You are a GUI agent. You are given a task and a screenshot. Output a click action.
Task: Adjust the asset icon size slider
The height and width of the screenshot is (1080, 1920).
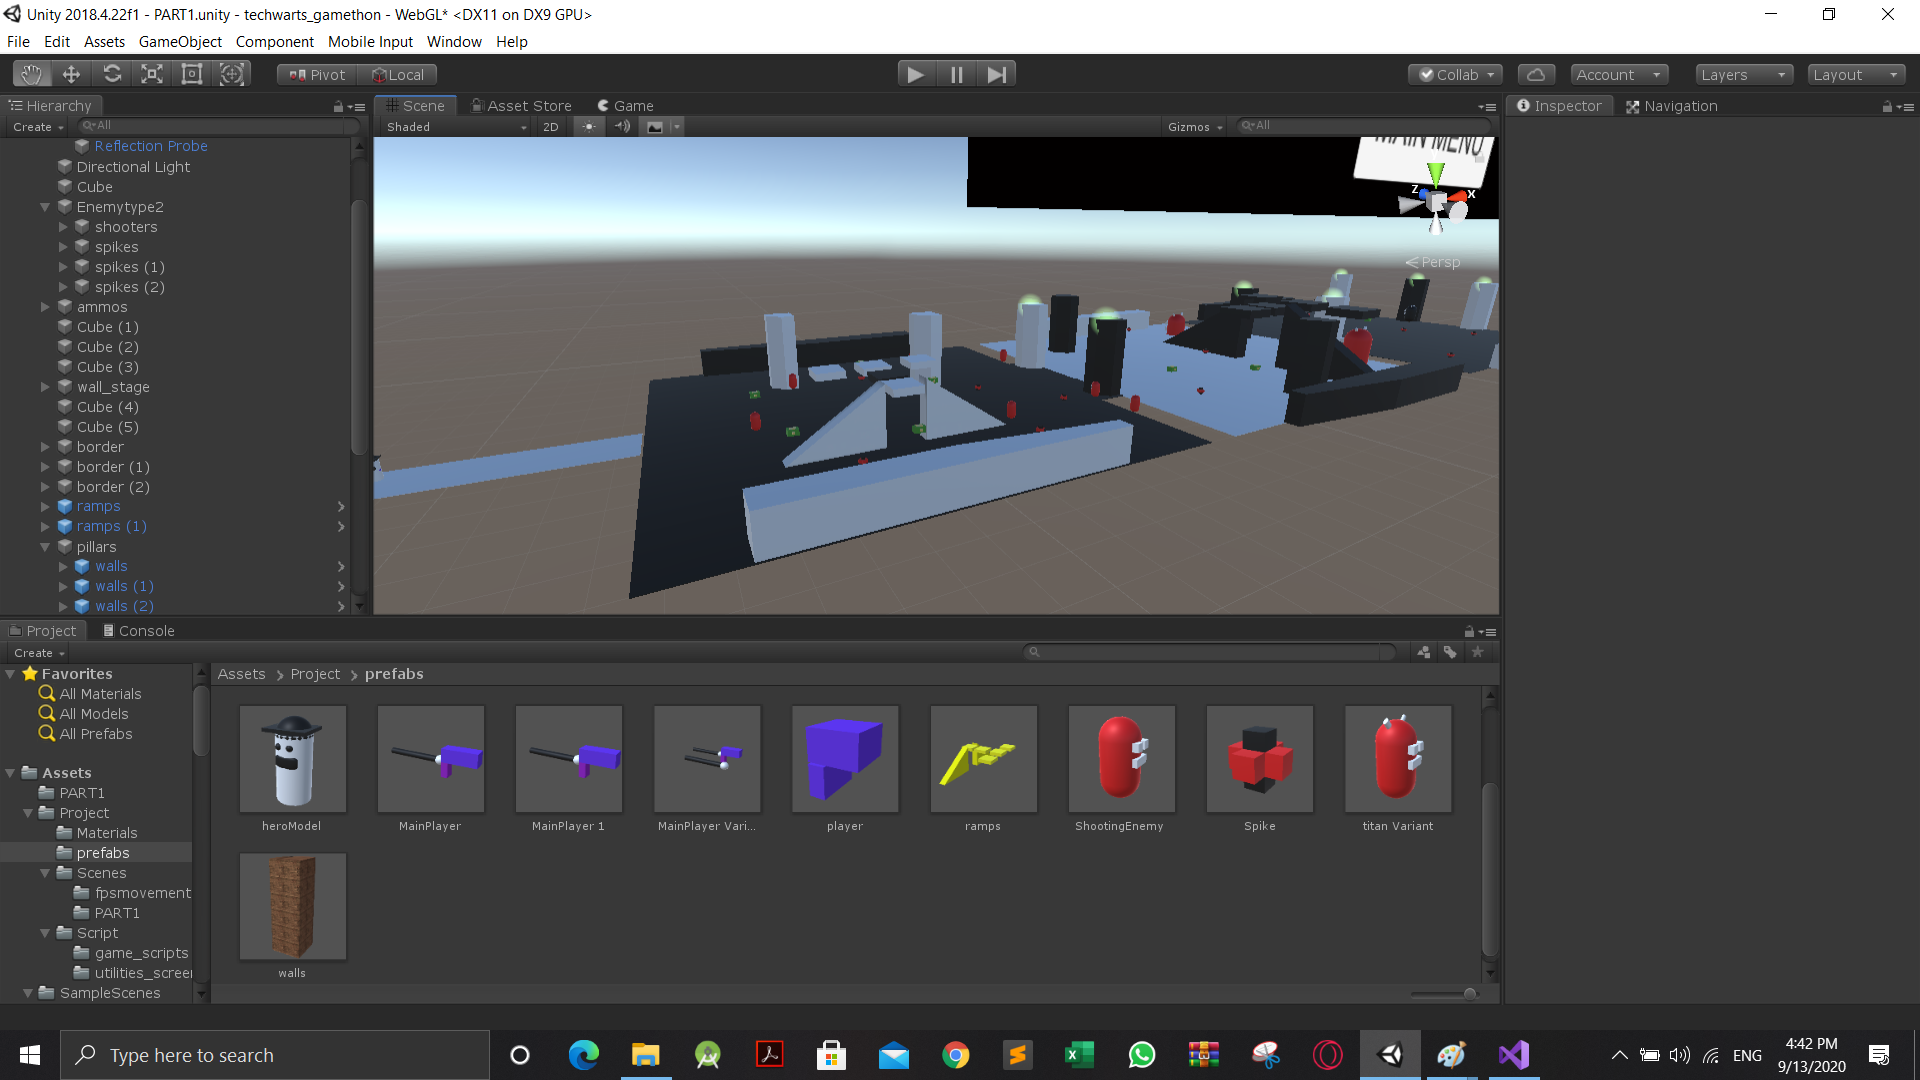[x=1469, y=994]
